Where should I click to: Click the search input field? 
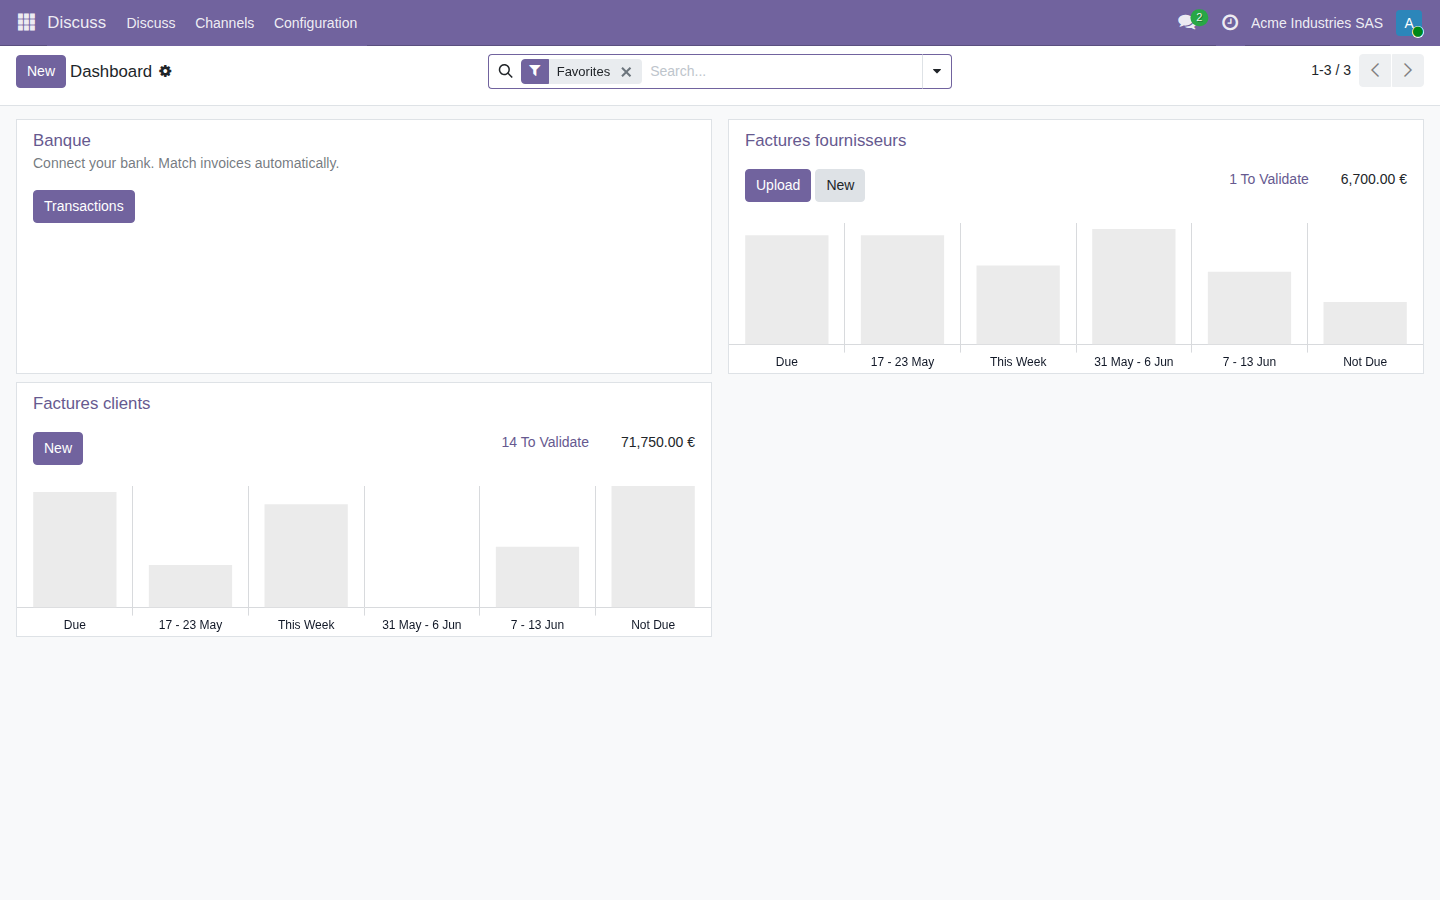tap(782, 71)
